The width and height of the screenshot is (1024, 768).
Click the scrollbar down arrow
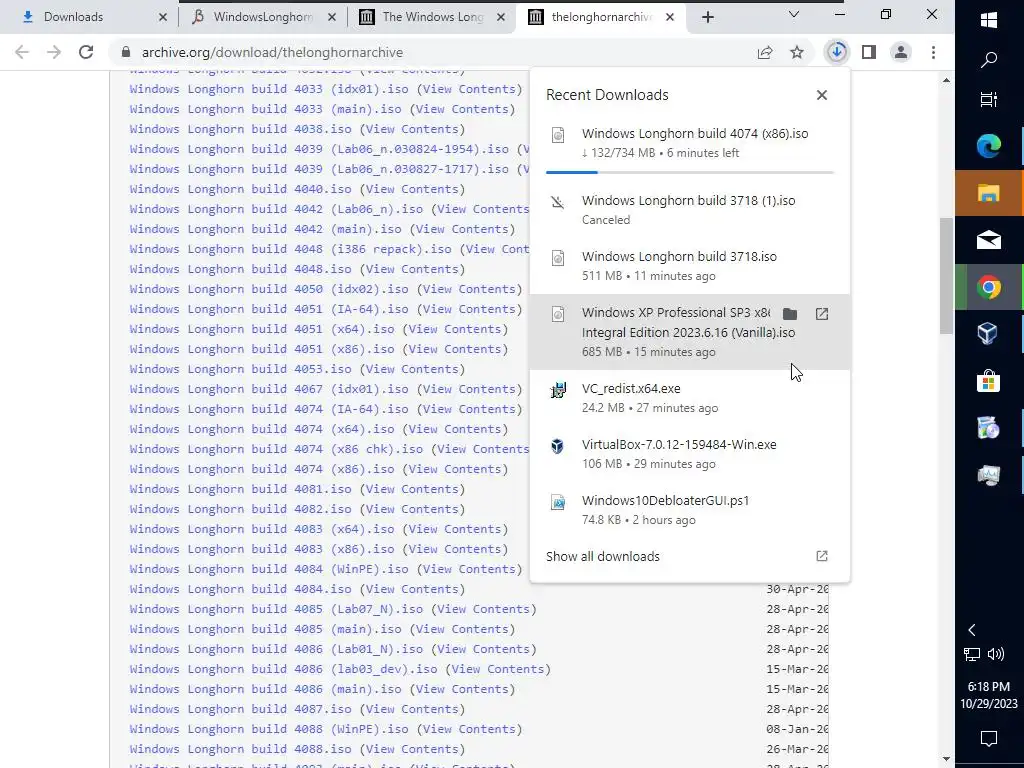(x=946, y=758)
